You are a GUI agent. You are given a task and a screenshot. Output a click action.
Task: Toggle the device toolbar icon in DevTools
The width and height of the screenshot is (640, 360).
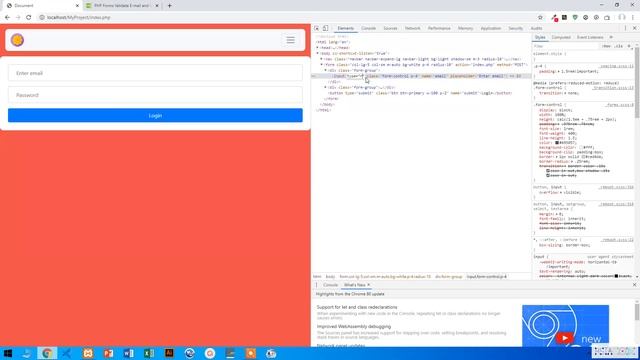click(x=325, y=28)
